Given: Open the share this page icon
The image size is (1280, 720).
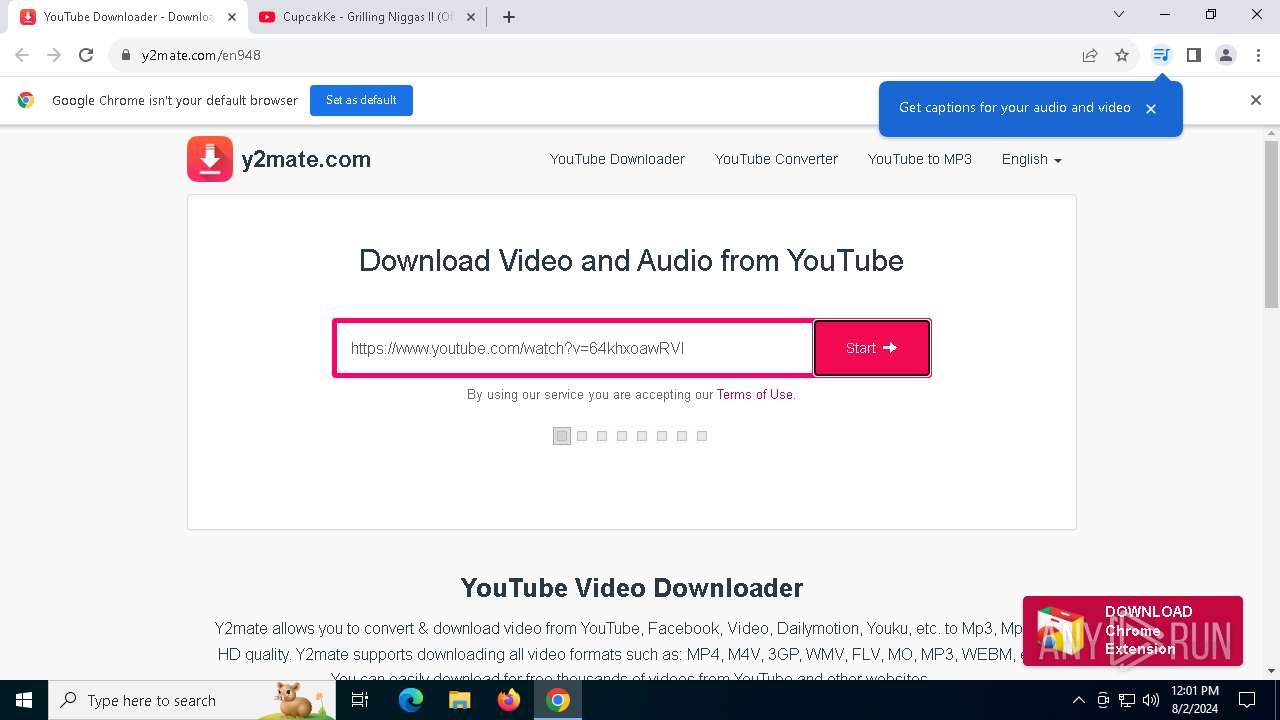Looking at the screenshot, I should [x=1090, y=55].
